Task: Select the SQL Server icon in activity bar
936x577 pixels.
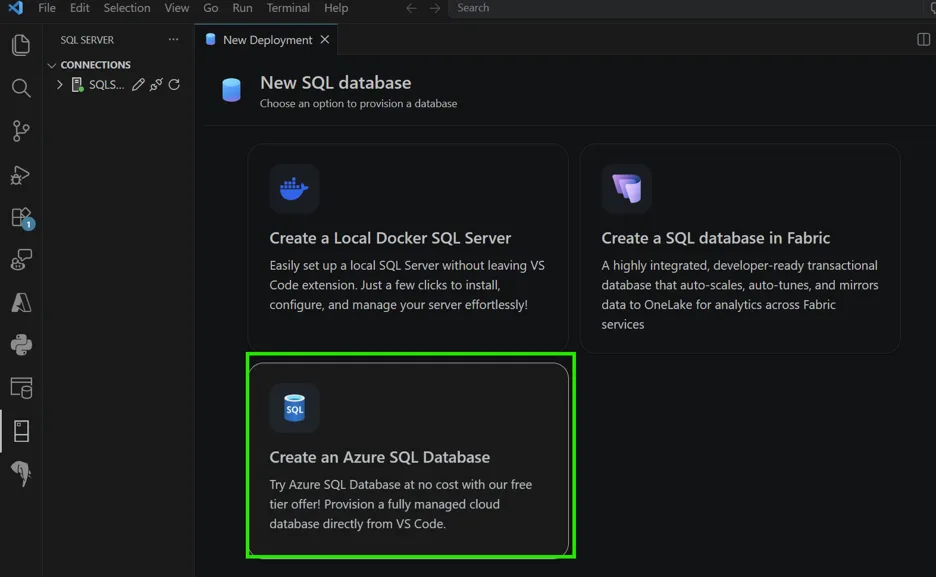Action: click(x=21, y=431)
